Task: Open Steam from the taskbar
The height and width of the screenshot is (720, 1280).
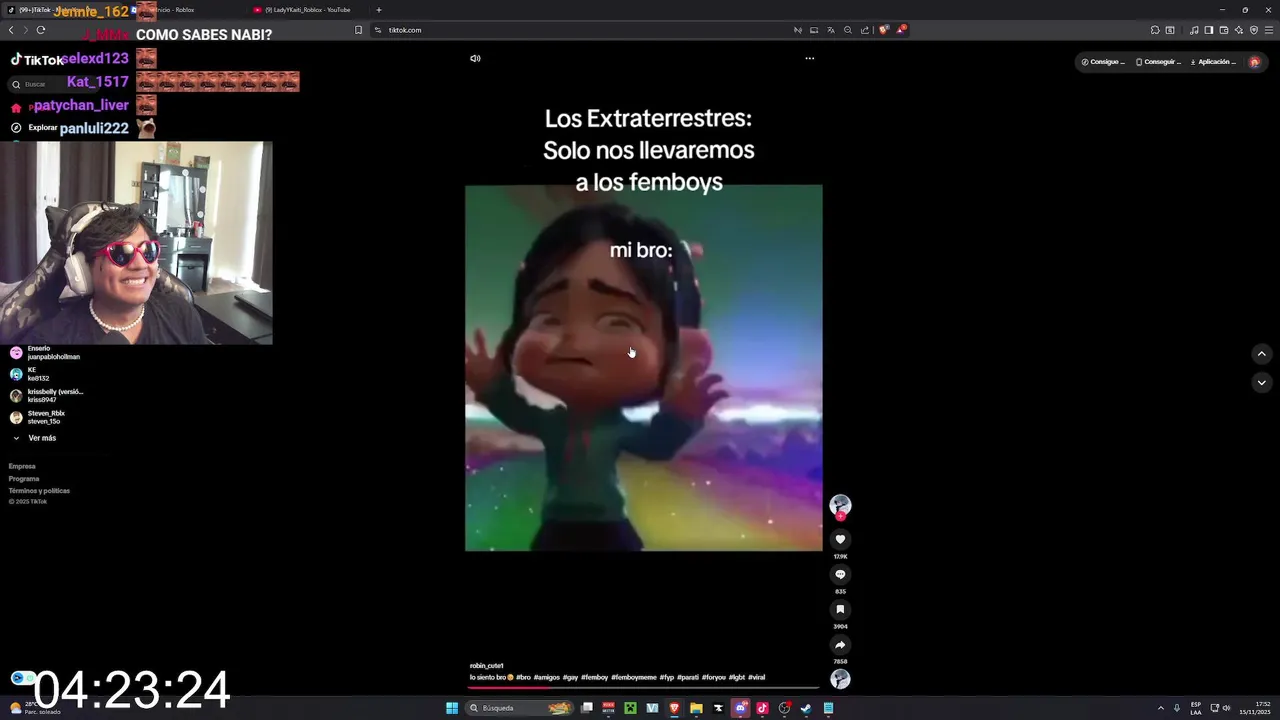Action: 806,708
